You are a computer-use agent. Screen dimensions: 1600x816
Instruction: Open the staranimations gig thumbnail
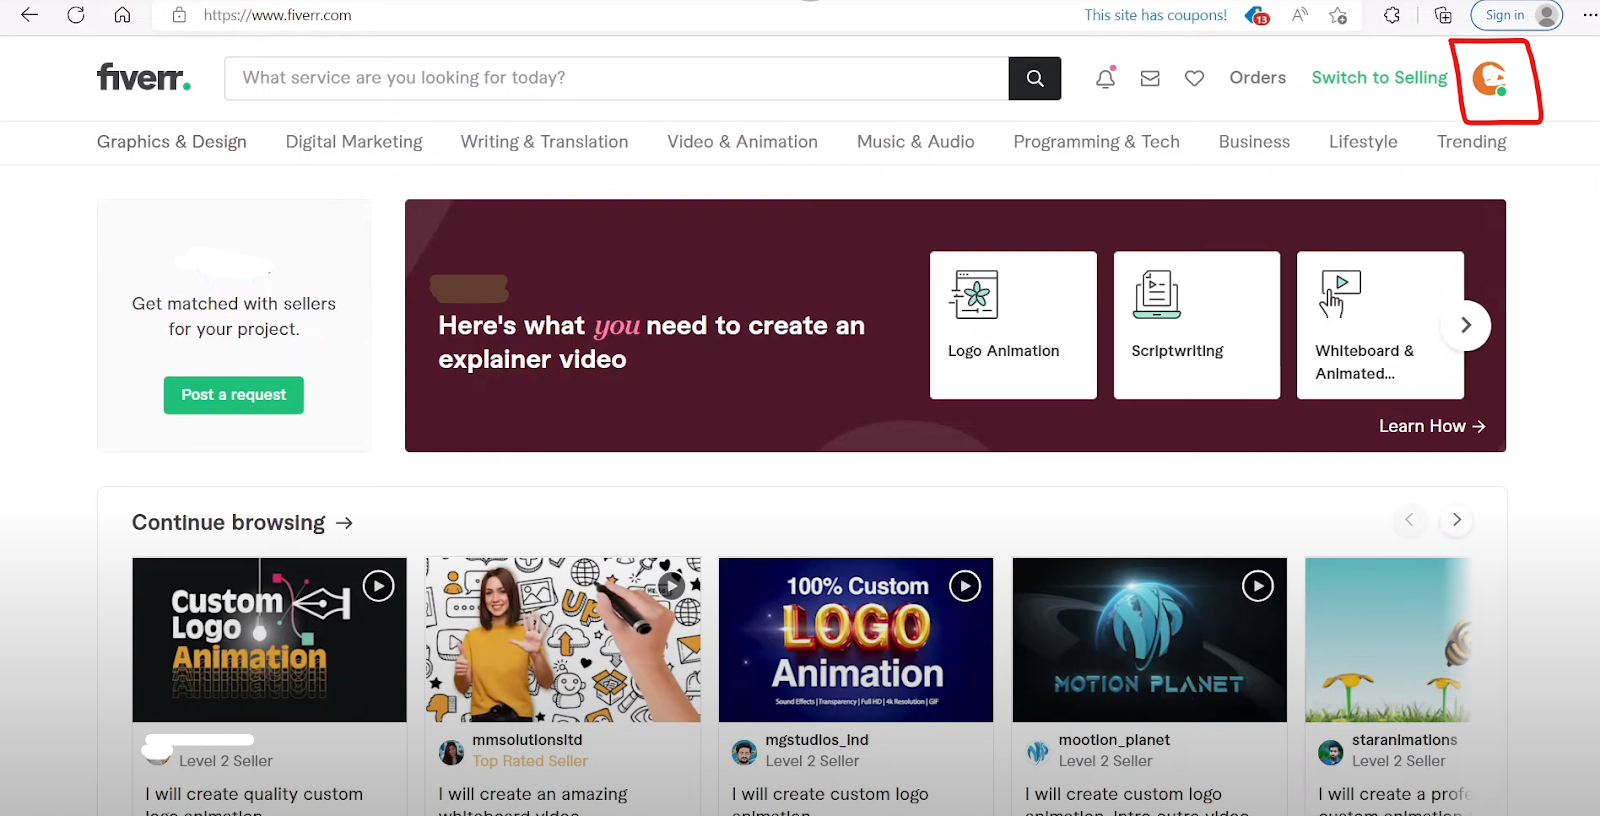(x=1388, y=640)
